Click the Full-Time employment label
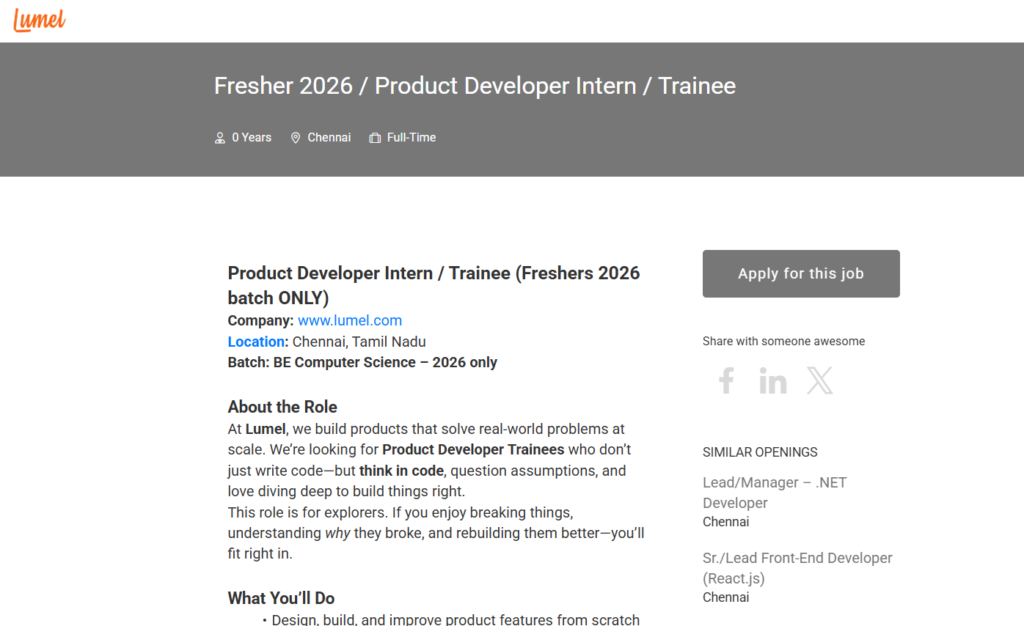The height and width of the screenshot is (626, 1024). pos(410,137)
